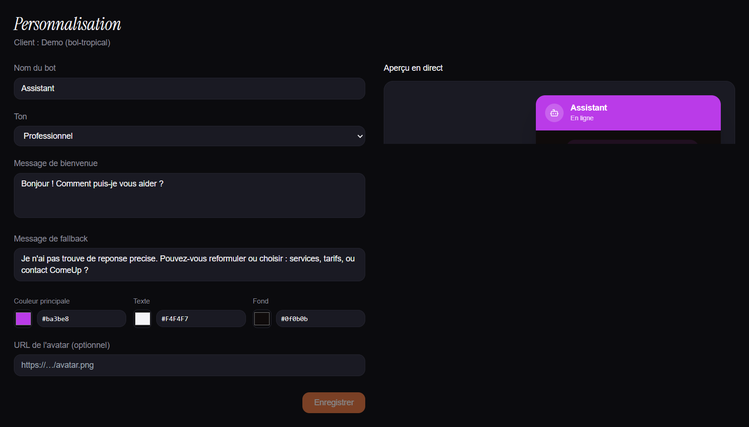This screenshot has height=427, width=749.
Task: Open the Couleur principale purple swatch
Action: tap(23, 319)
